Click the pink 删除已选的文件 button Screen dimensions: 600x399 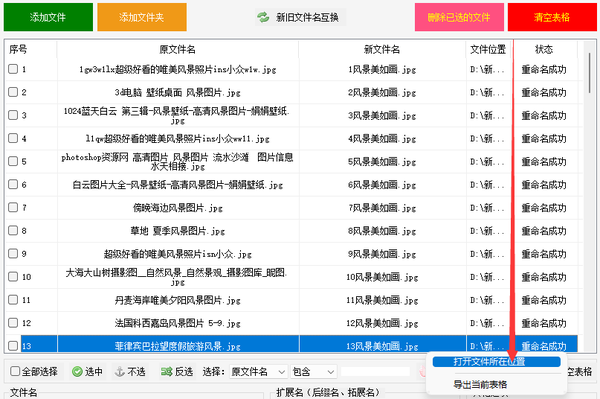tap(459, 17)
